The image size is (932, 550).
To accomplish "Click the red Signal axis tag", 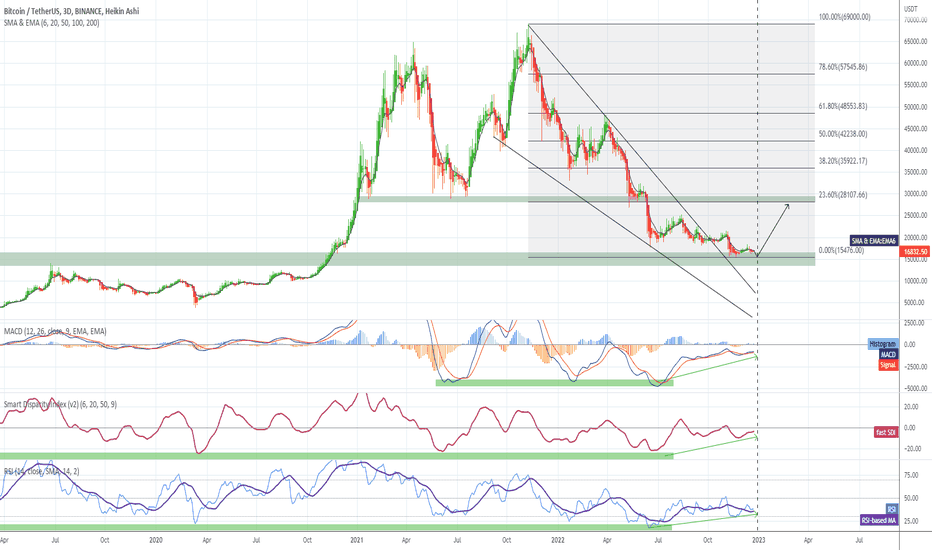I will point(887,365).
